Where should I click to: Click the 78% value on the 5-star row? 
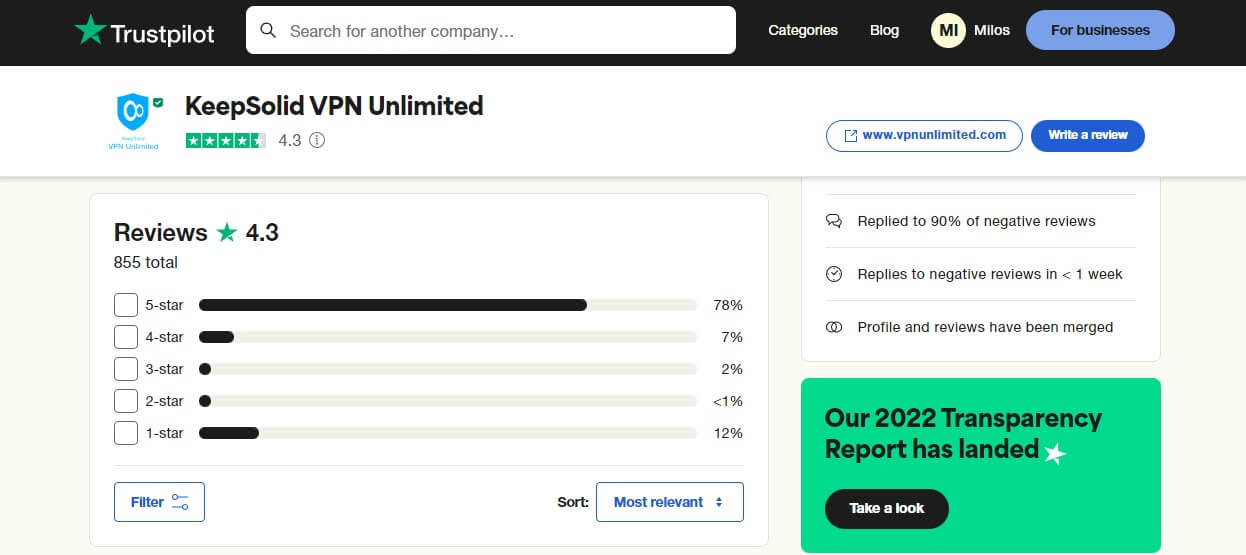coord(729,305)
